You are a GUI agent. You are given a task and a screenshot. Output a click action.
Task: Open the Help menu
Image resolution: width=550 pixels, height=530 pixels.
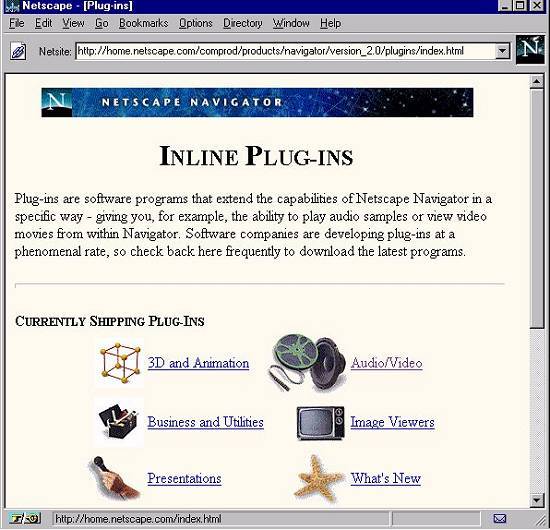[330, 23]
